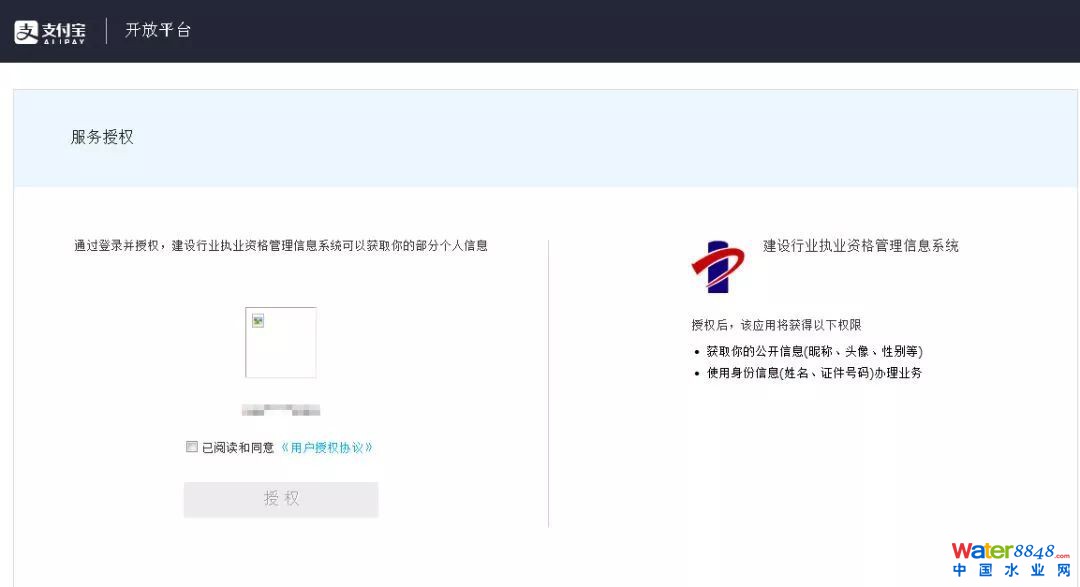Click bullet before 使用身份信息
The image size is (1080, 587).
pyautogui.click(x=697, y=374)
